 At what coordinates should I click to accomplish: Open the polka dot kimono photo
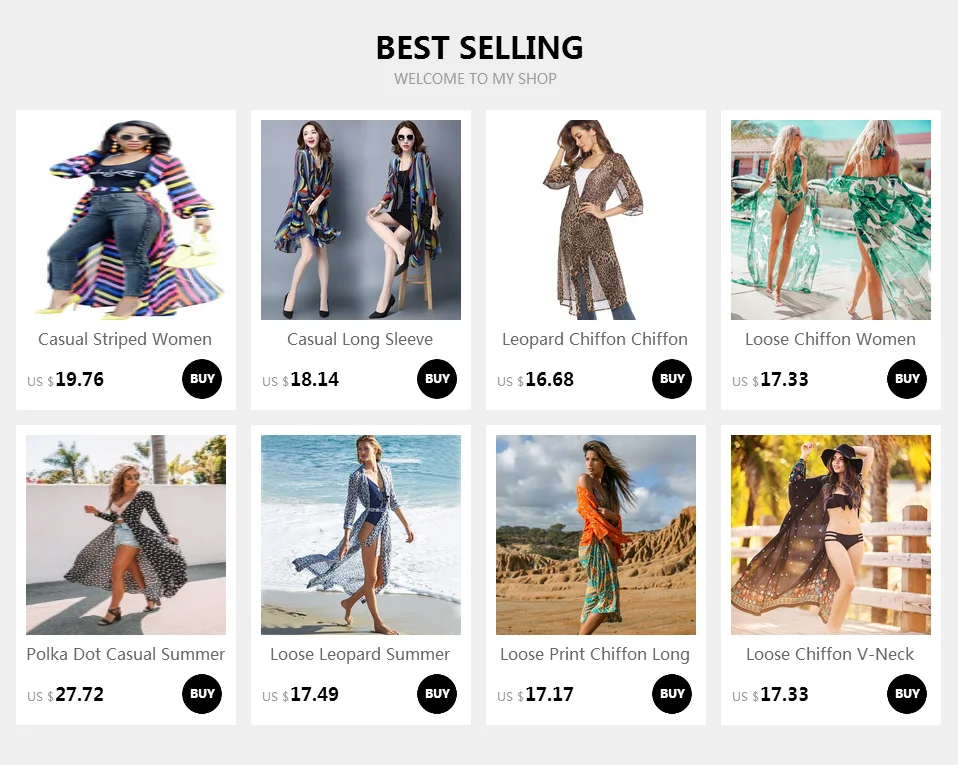(x=126, y=535)
